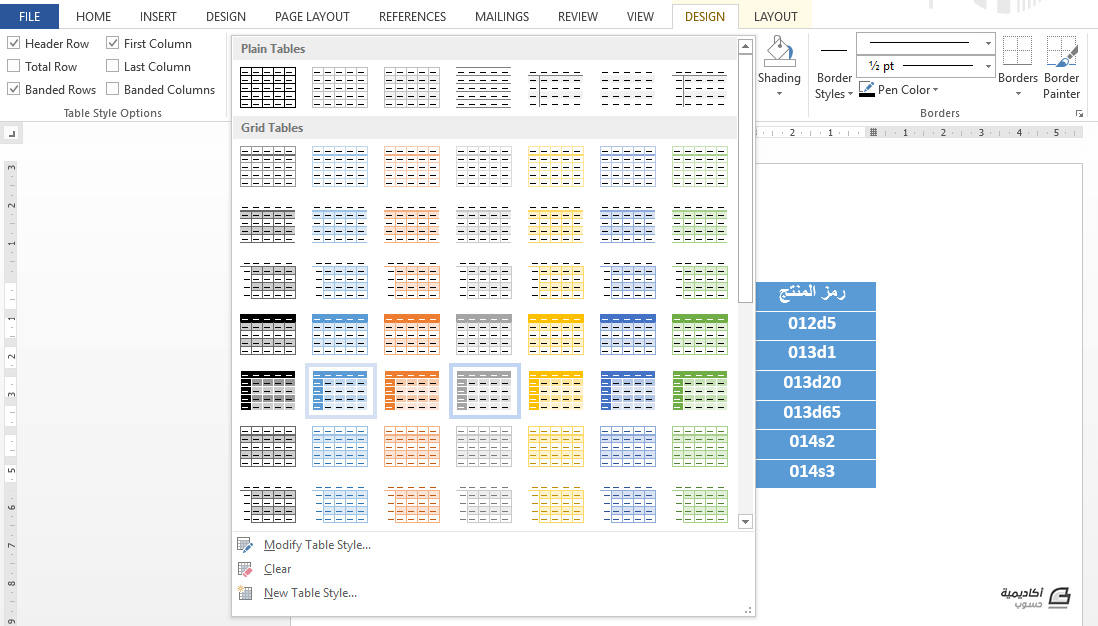Enable the Banded Columns checkbox
This screenshot has height=626, width=1098.
pos(112,90)
